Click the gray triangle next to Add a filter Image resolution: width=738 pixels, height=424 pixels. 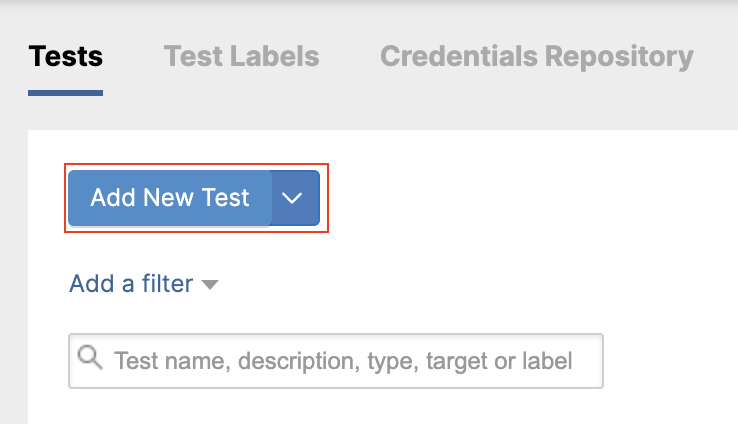(x=210, y=285)
